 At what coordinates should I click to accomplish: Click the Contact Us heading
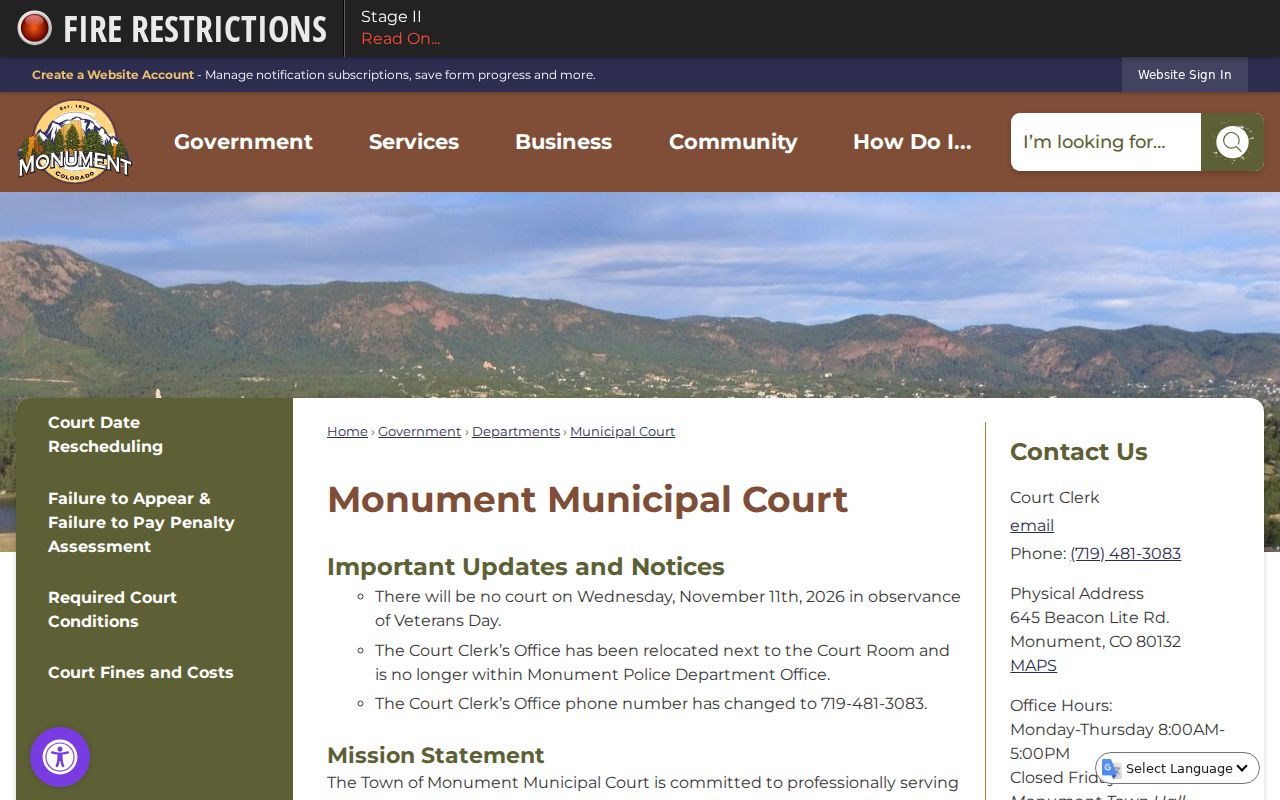(x=1079, y=452)
